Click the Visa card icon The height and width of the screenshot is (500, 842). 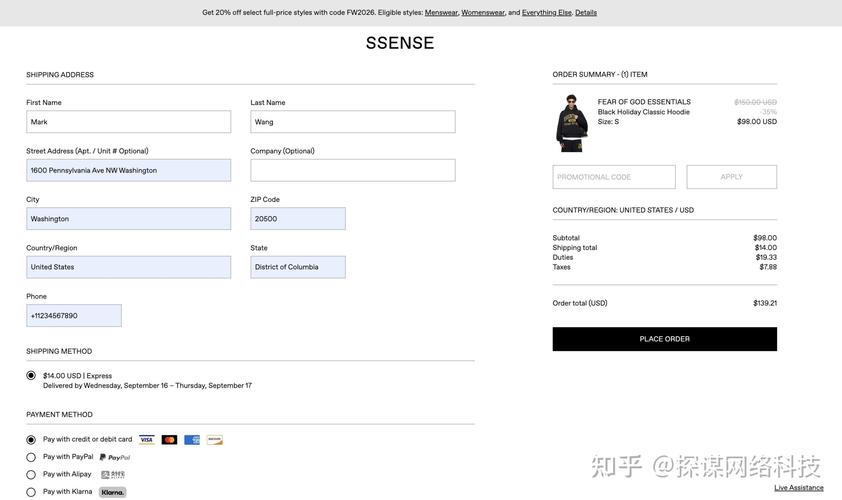coord(147,440)
